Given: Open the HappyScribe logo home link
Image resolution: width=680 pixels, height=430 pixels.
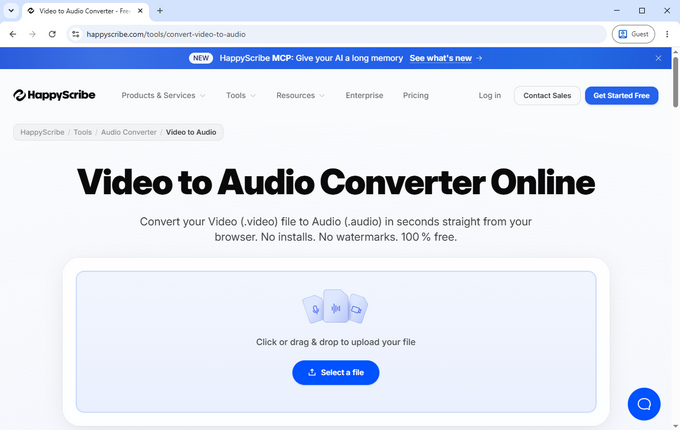Looking at the screenshot, I should 54,95.
